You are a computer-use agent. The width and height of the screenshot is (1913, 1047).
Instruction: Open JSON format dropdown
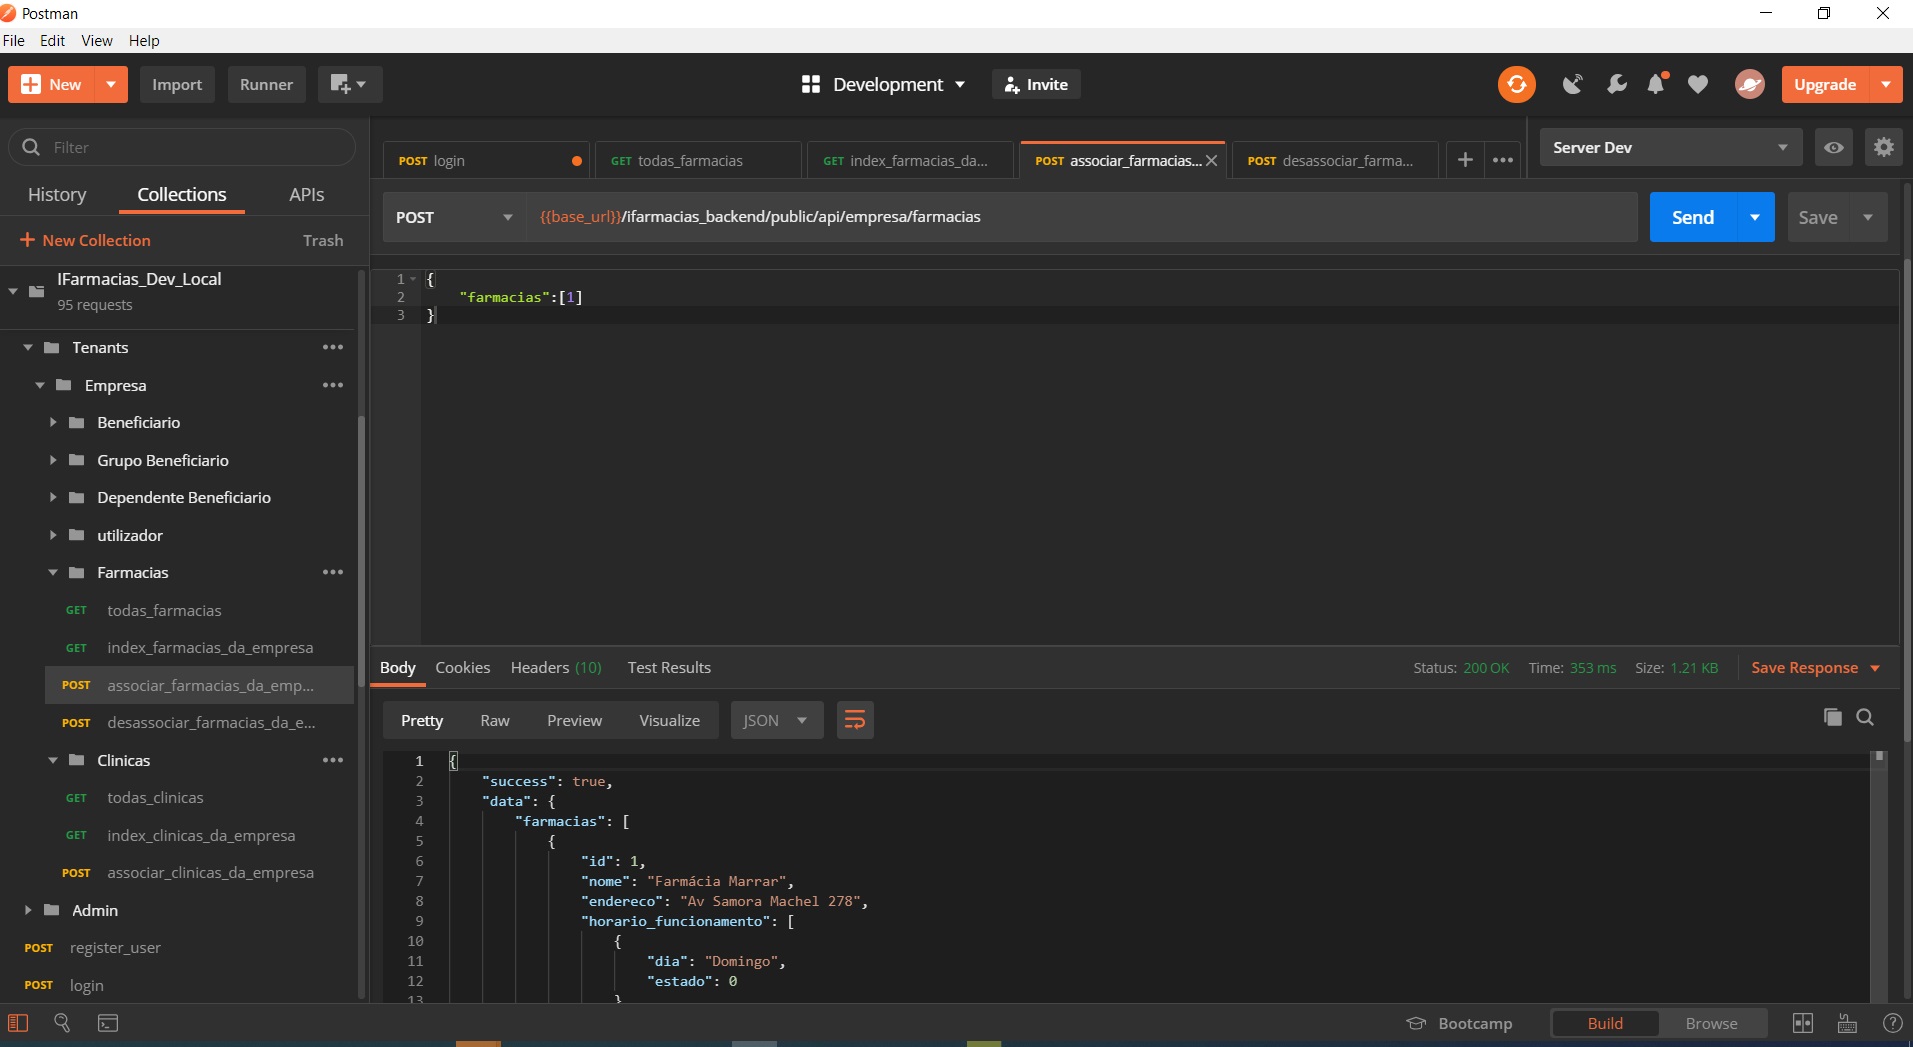point(776,720)
